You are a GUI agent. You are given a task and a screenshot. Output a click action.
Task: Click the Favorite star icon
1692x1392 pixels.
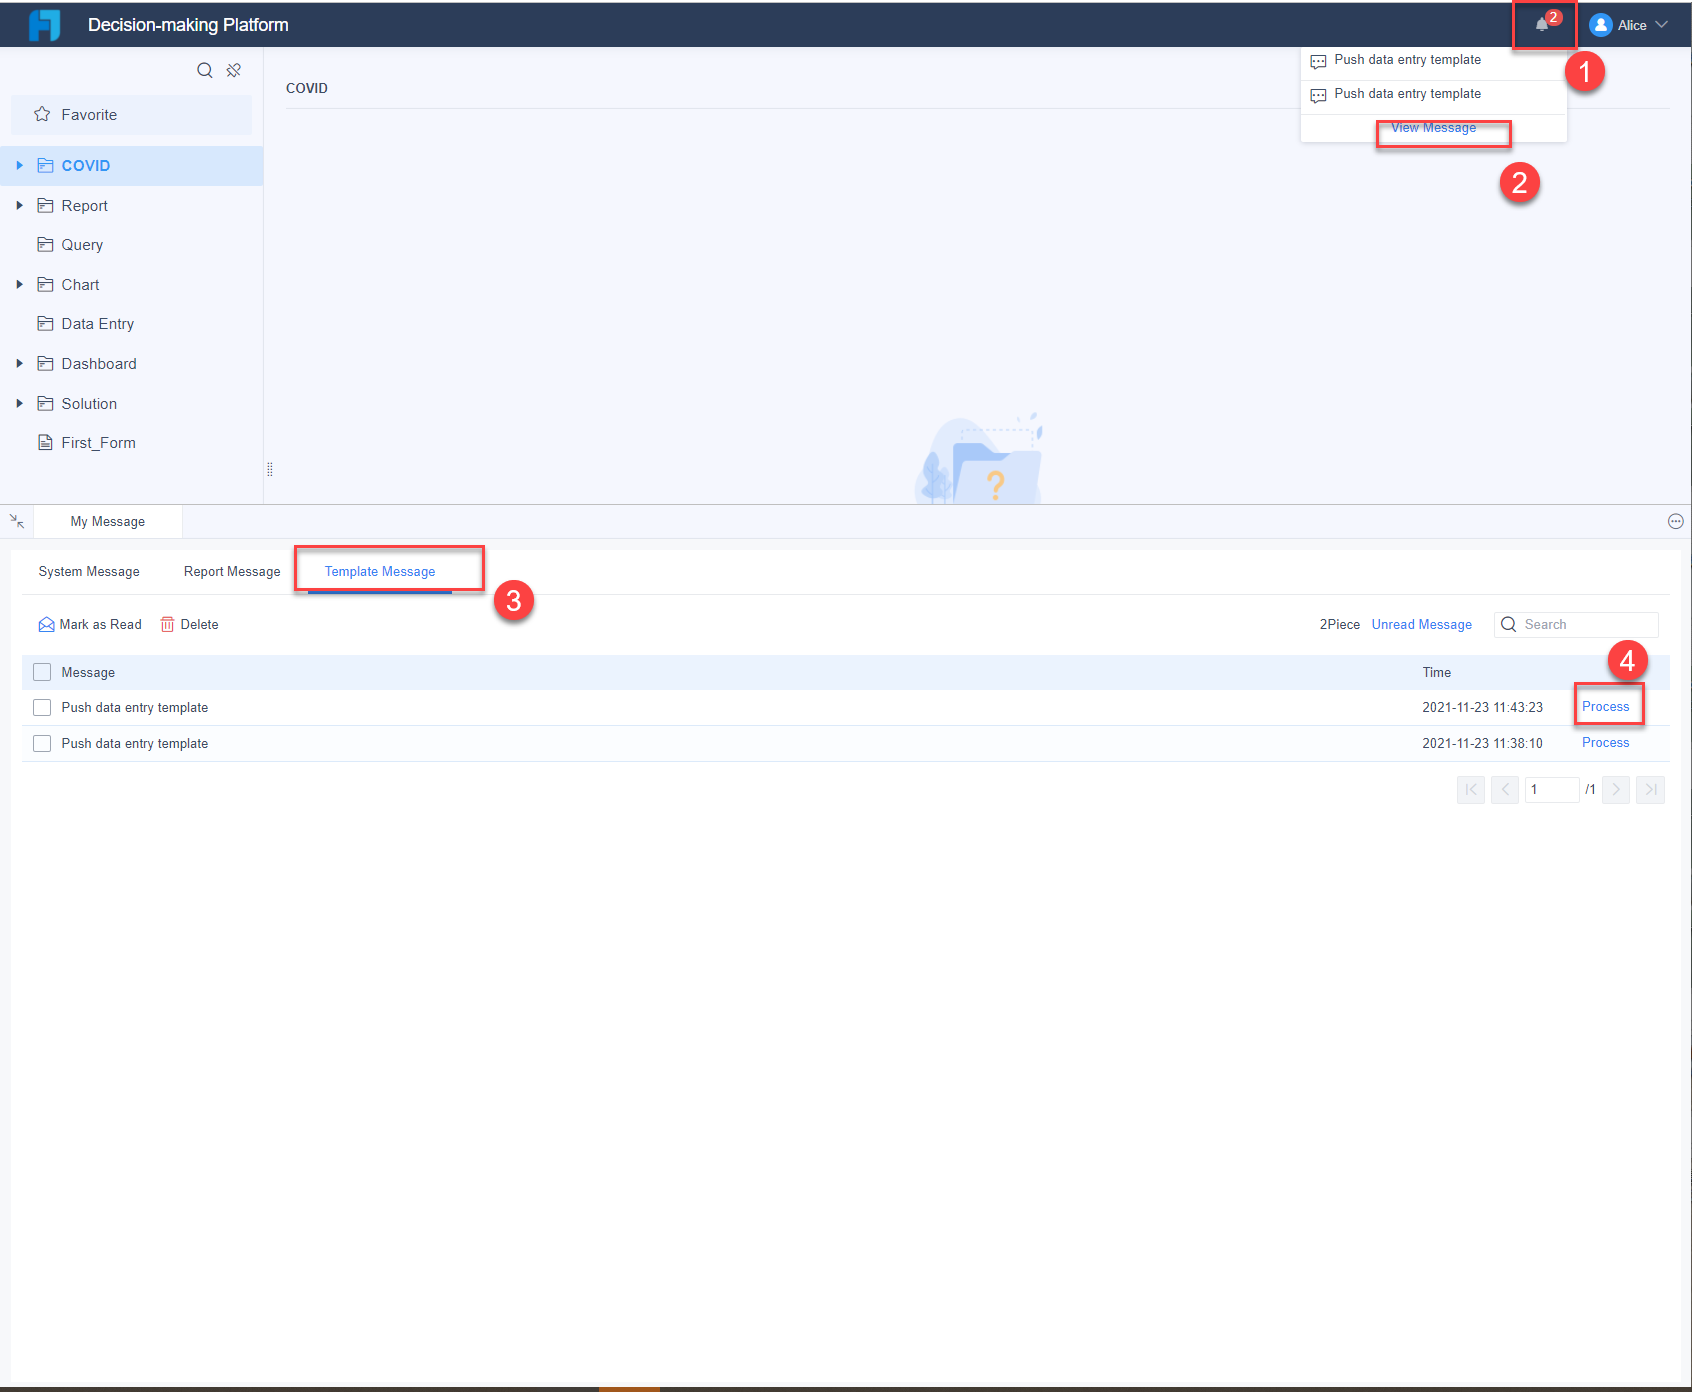(x=42, y=114)
